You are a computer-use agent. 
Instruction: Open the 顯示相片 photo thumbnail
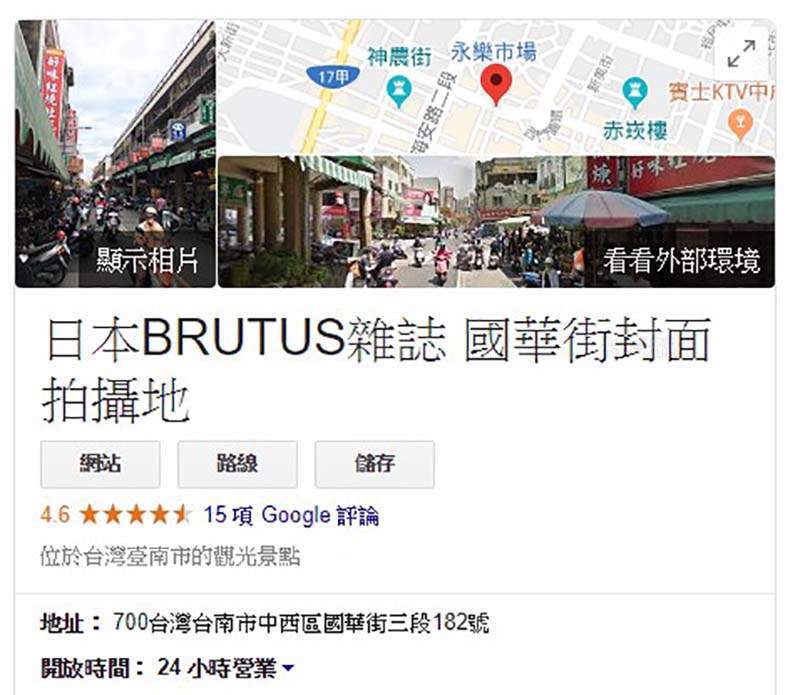(x=115, y=154)
